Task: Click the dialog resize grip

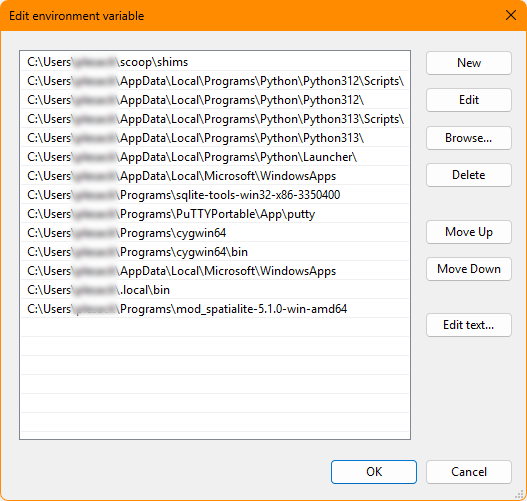Action: 520,494
